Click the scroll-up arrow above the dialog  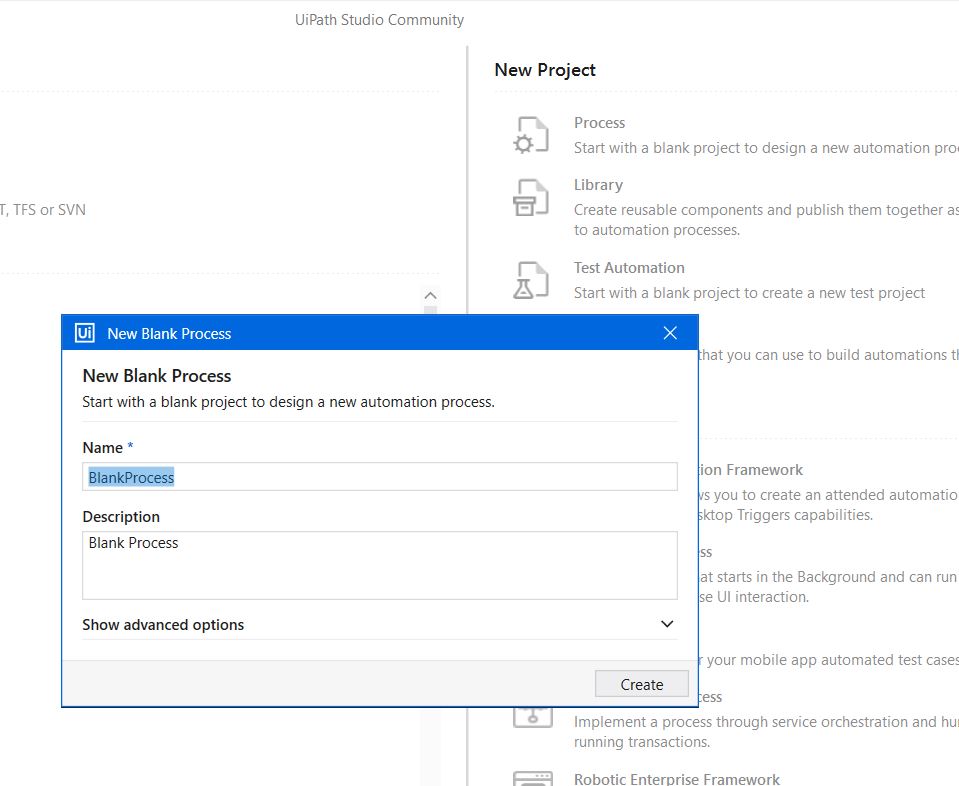pyautogui.click(x=430, y=296)
